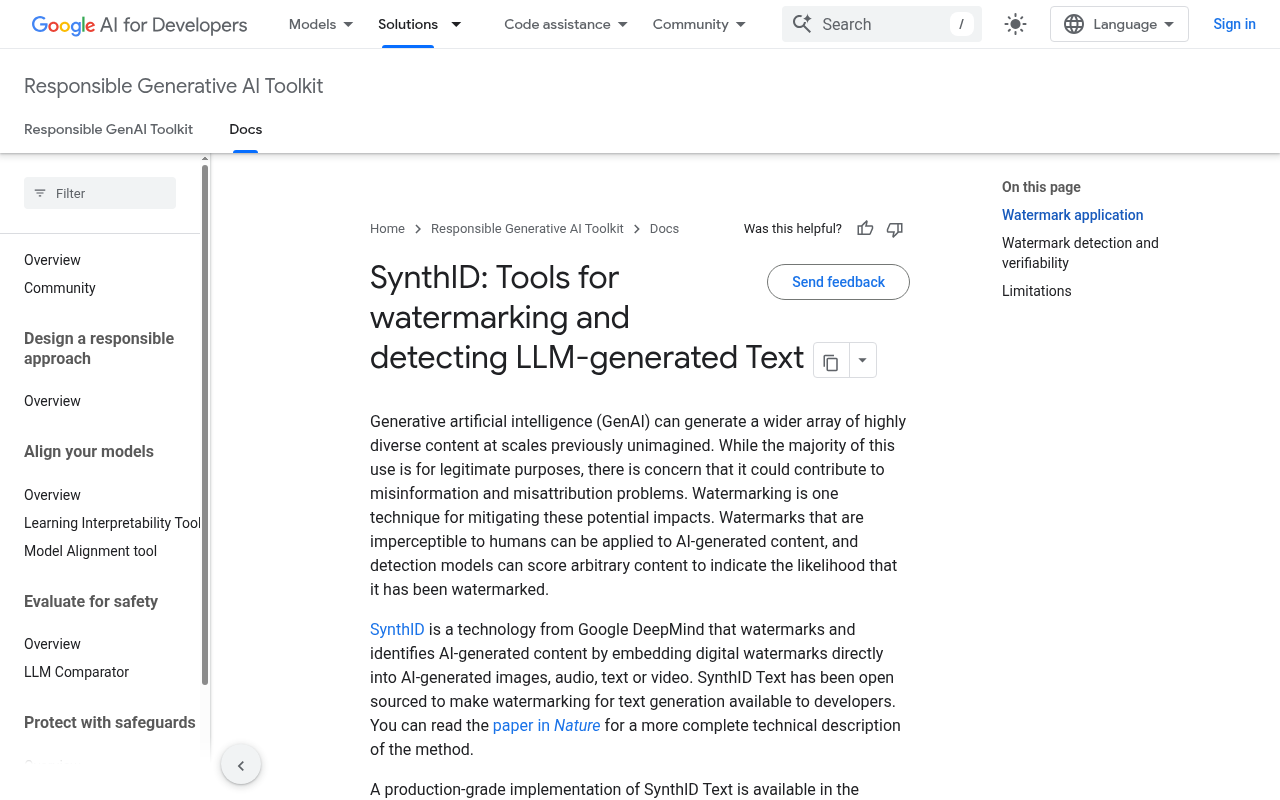Switch to the Docs tab

coord(246,129)
